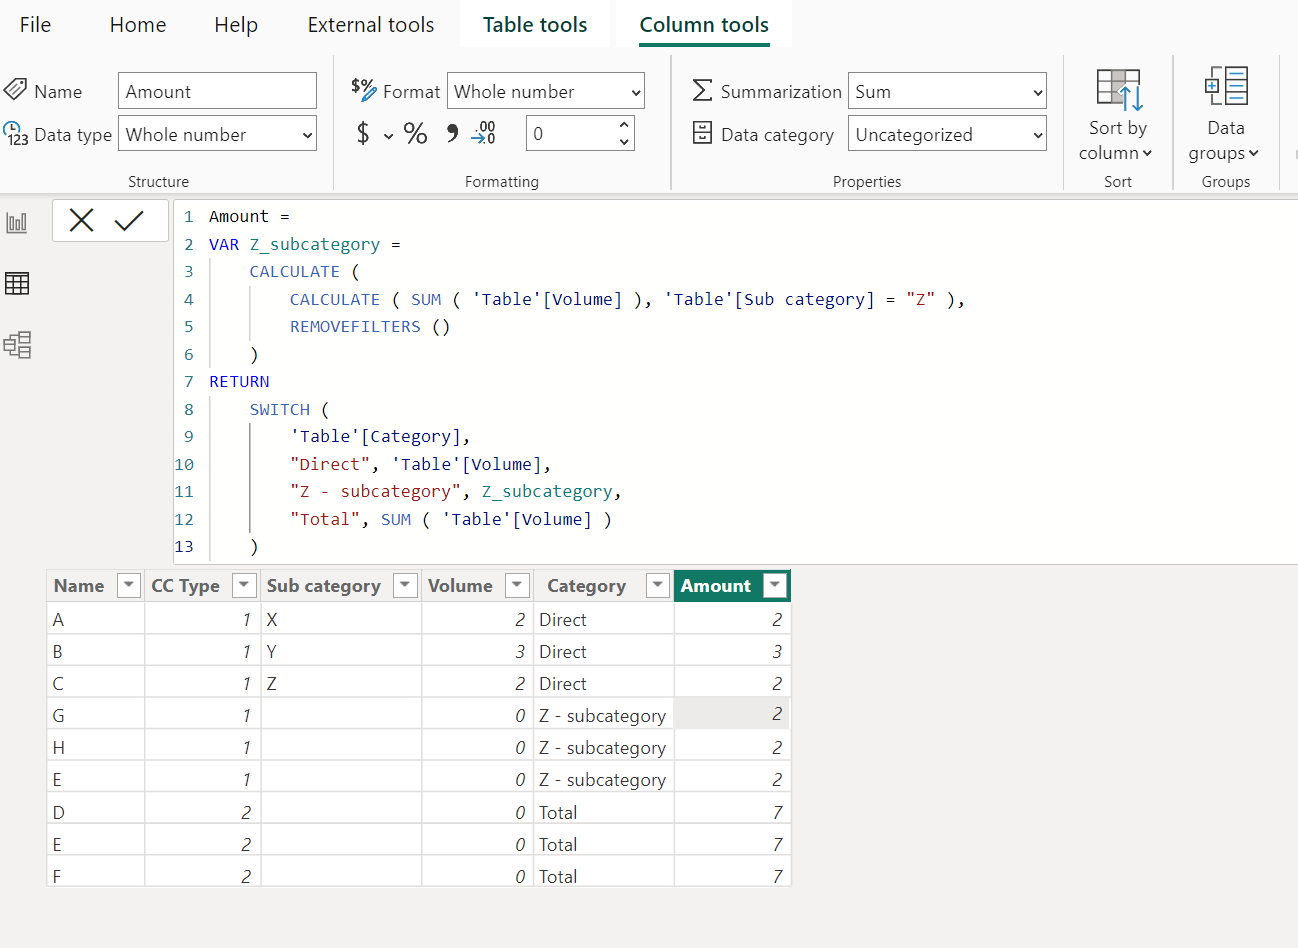The width and height of the screenshot is (1298, 948).
Task: Open the Category column filter dropdown
Action: (657, 585)
